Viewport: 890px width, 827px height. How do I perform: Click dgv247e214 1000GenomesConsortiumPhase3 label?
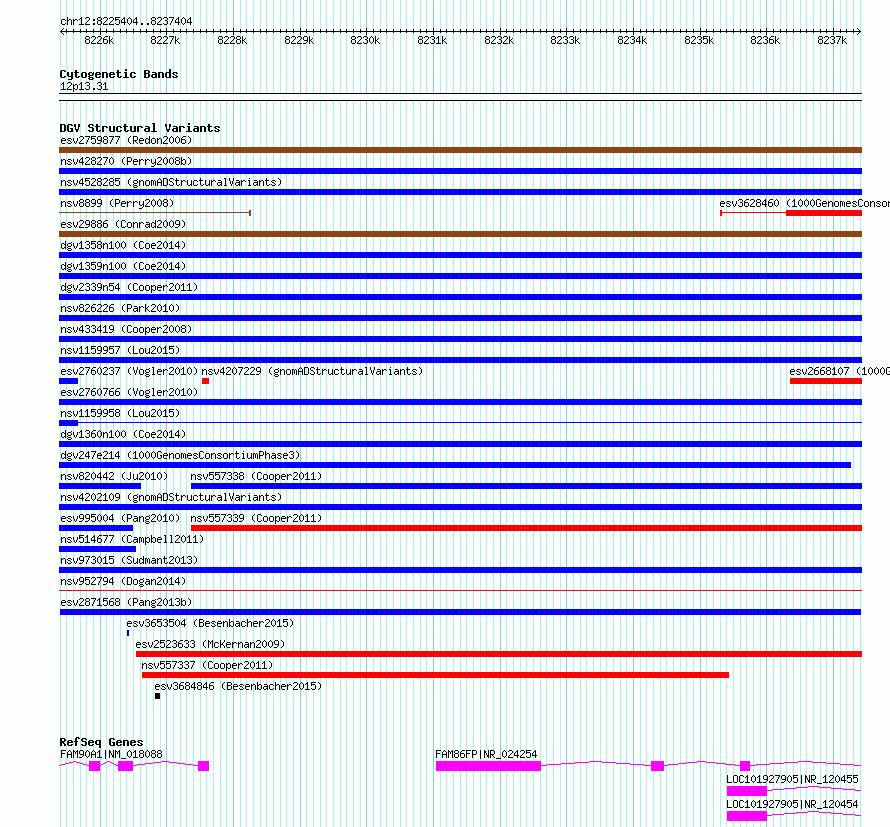click(180, 455)
